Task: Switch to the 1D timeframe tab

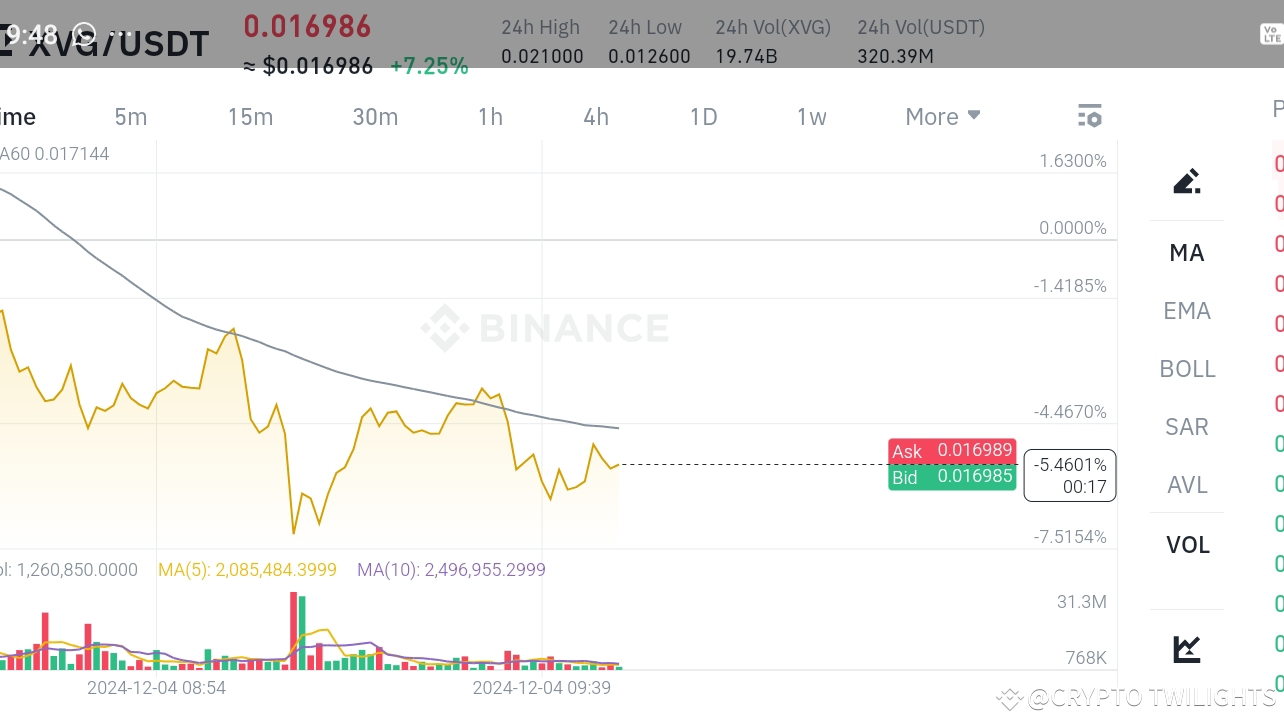Action: pos(703,116)
